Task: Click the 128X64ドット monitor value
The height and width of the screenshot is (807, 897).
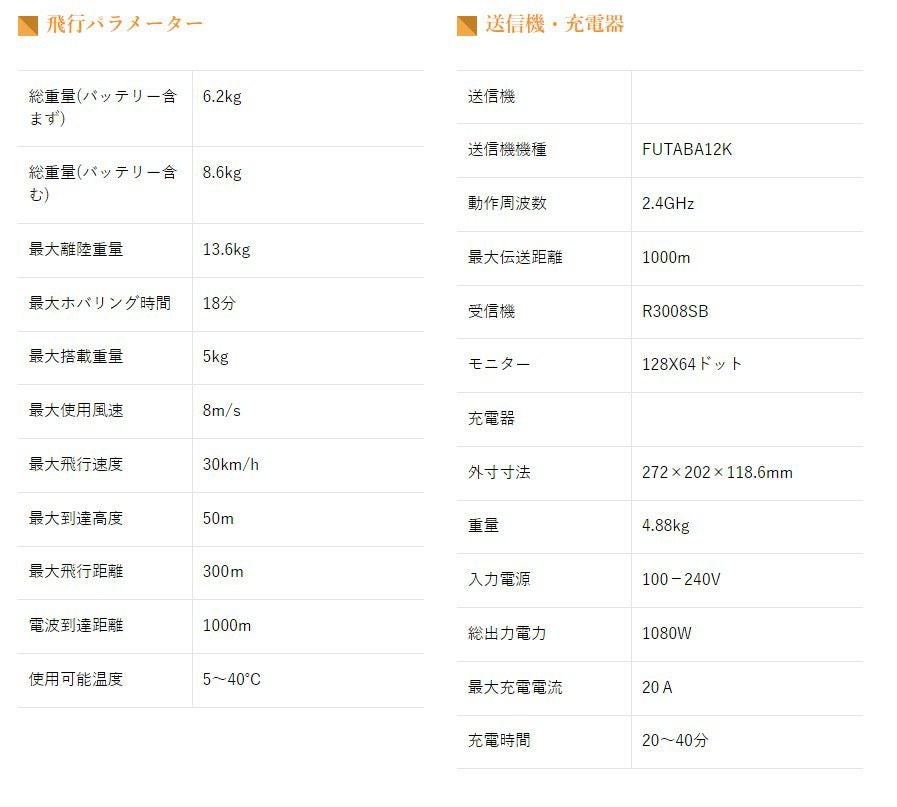Action: [692, 364]
